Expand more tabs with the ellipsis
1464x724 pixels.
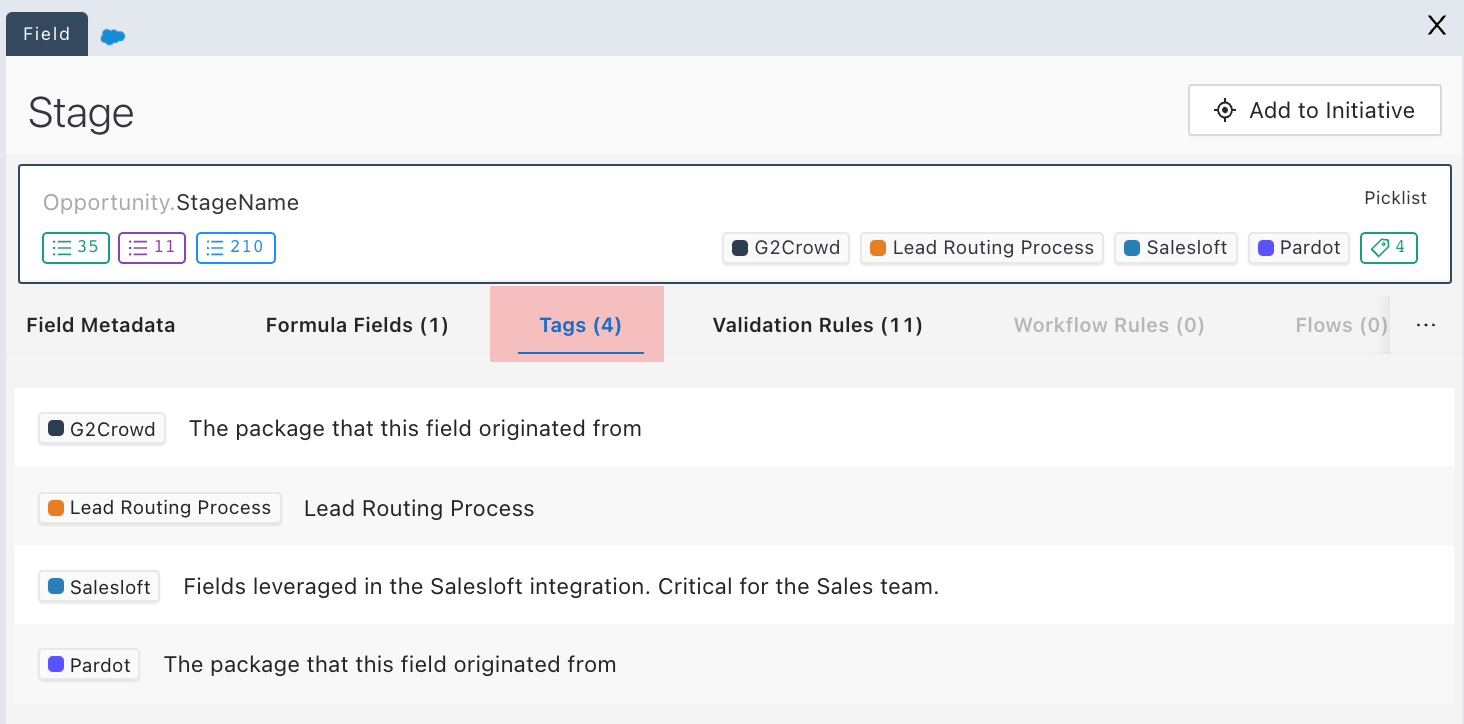[1426, 325]
